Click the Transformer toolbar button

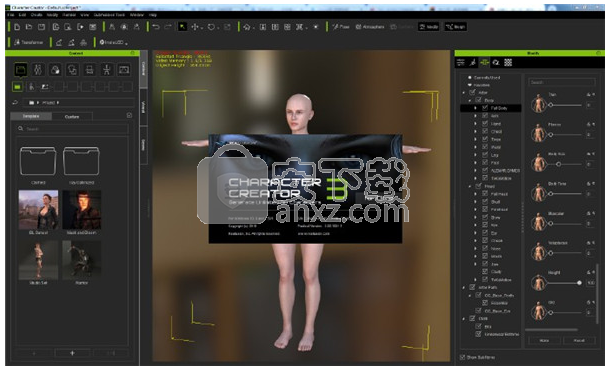(x=28, y=42)
